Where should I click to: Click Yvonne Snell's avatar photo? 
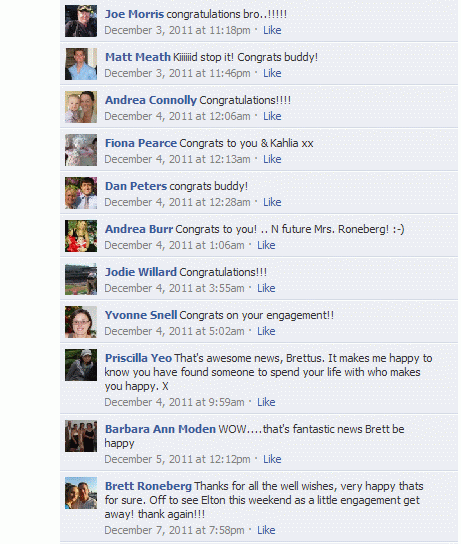pos(81,322)
